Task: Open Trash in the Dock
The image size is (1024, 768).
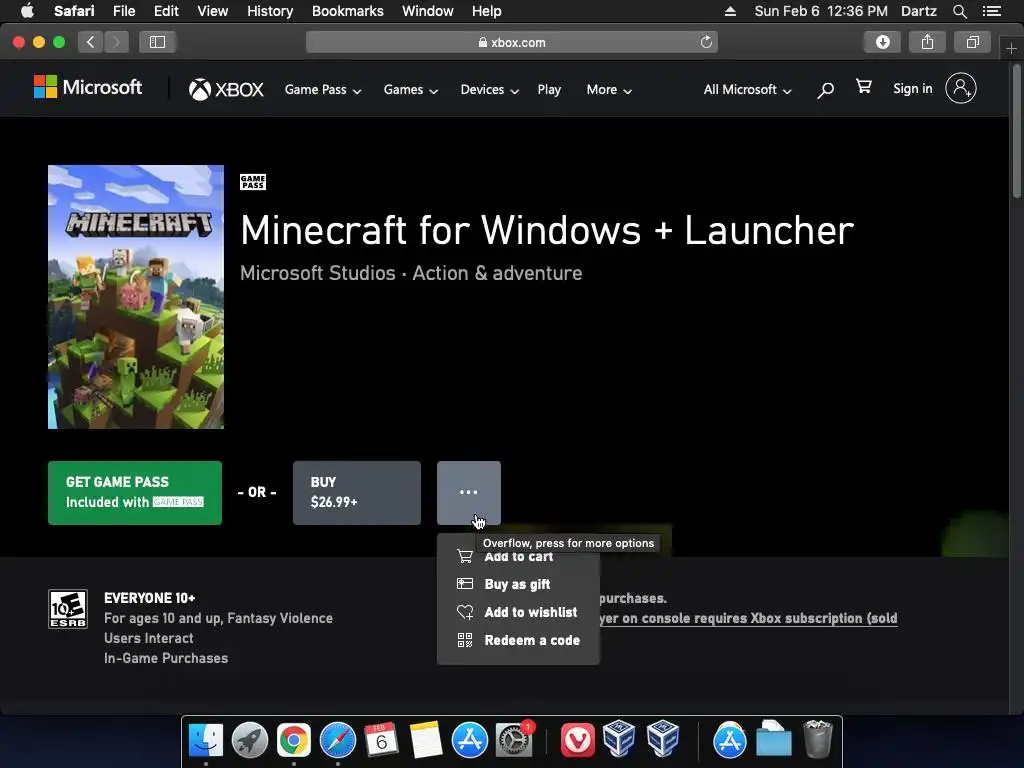Action: point(818,739)
